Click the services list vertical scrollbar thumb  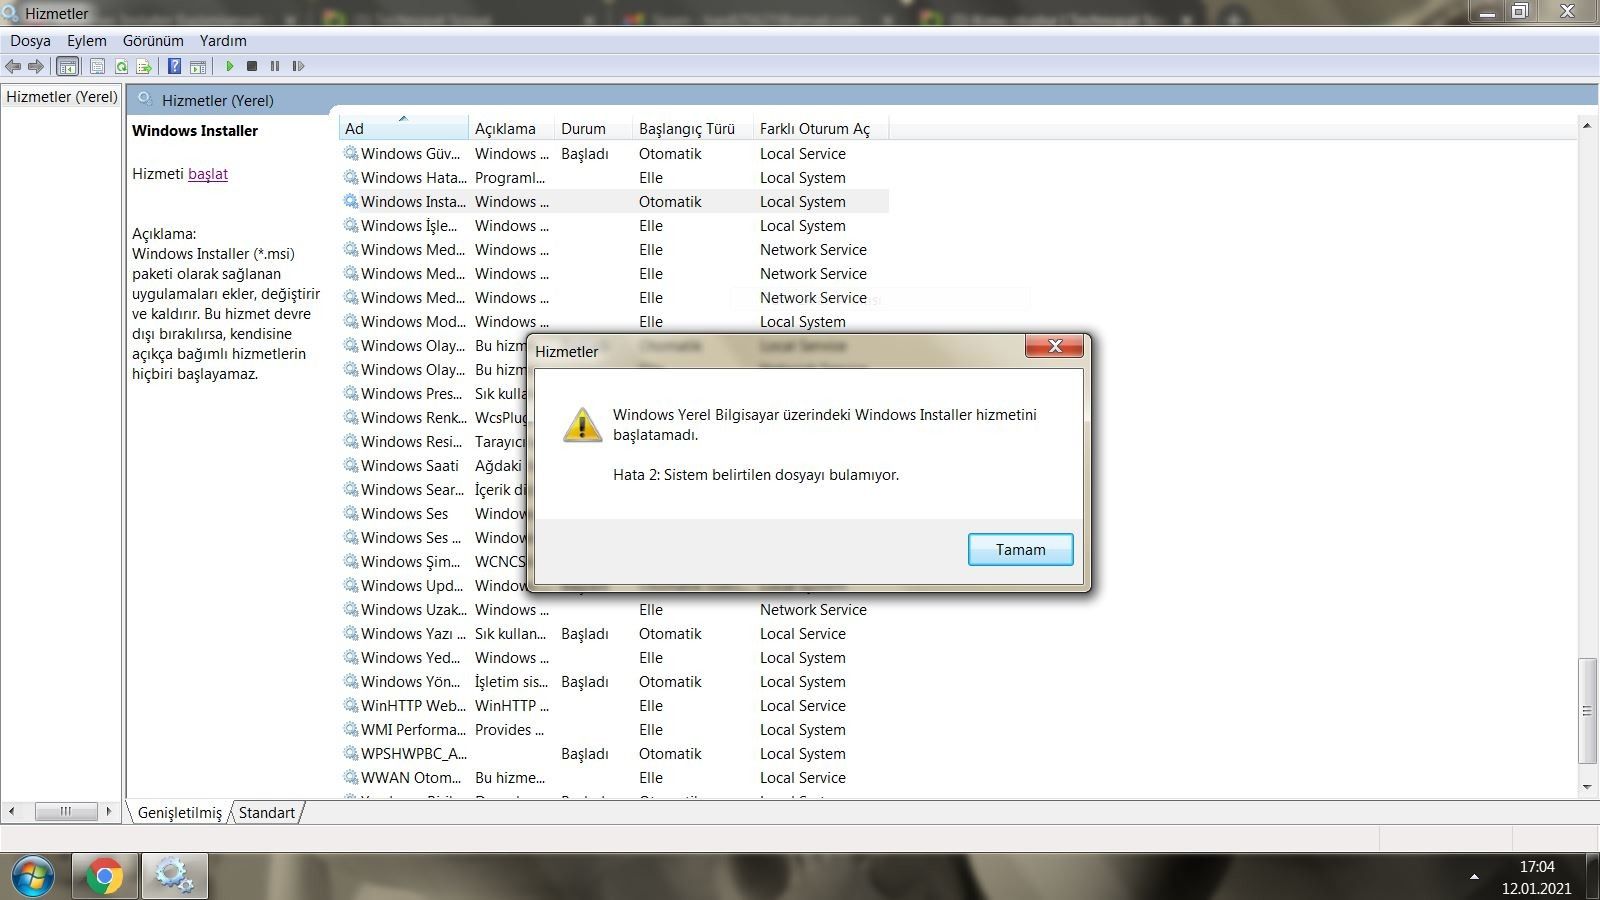pyautogui.click(x=1587, y=711)
